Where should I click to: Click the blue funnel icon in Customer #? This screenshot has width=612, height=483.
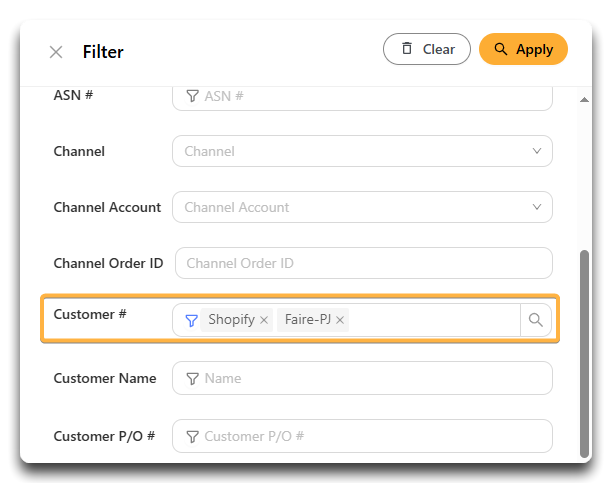tap(191, 321)
